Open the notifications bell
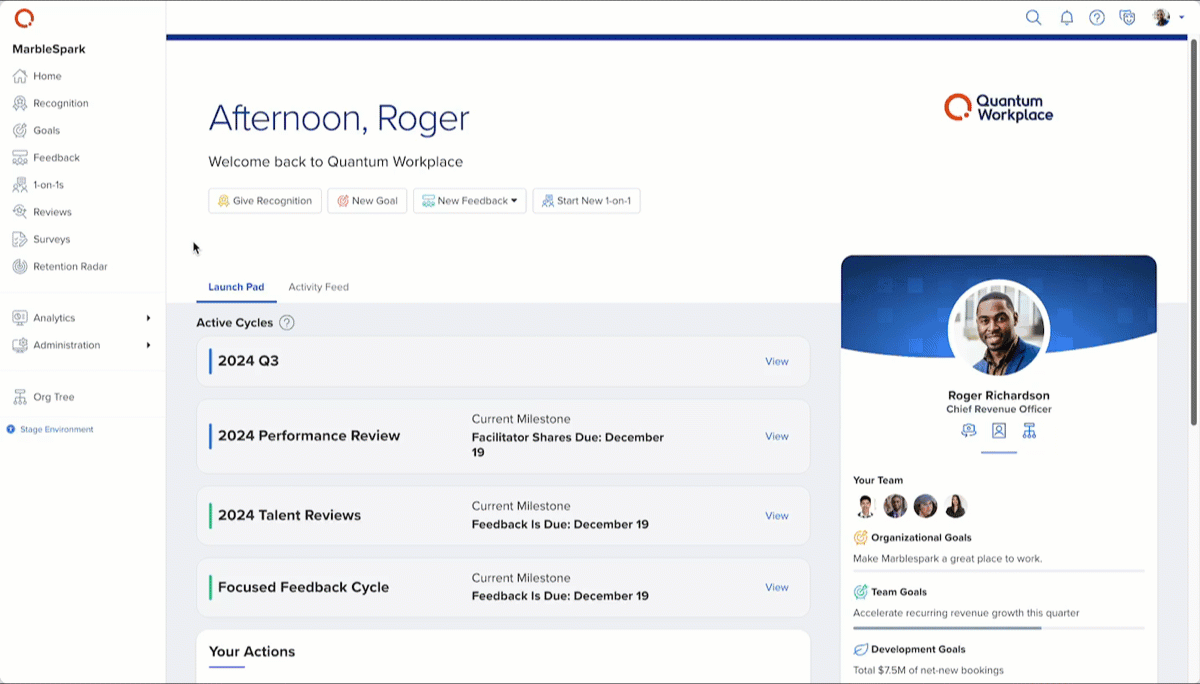The image size is (1200, 684). tap(1067, 17)
